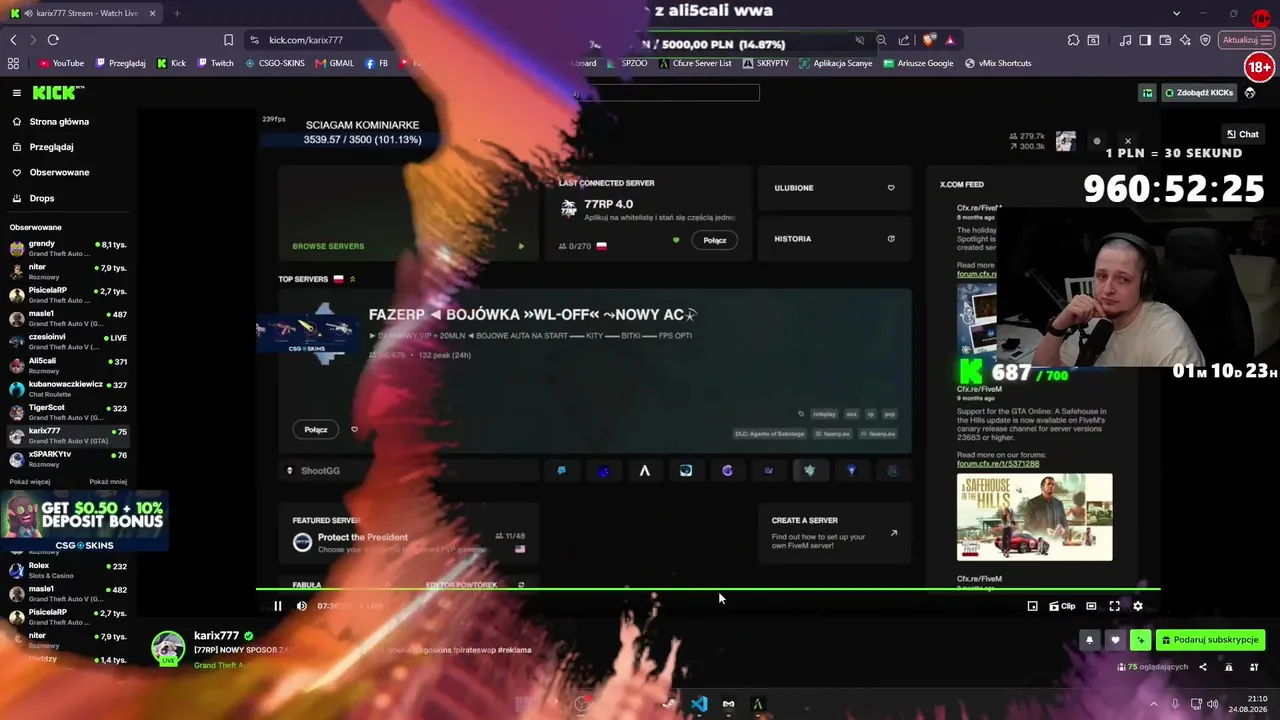
Task: Open the Kick hamburger sidebar menu
Action: click(x=17, y=93)
